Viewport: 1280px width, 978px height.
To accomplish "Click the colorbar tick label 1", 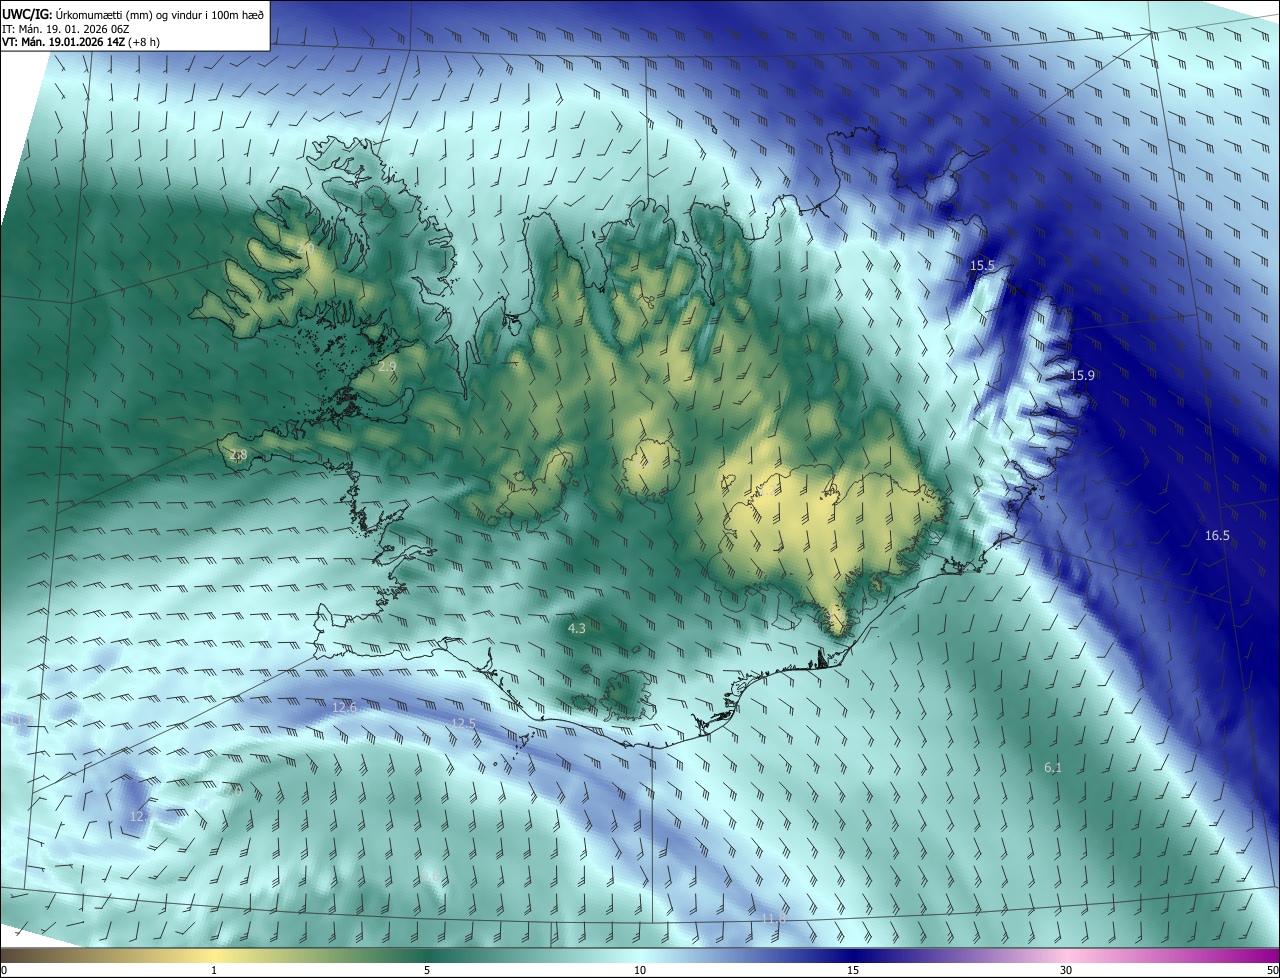I will [214, 971].
